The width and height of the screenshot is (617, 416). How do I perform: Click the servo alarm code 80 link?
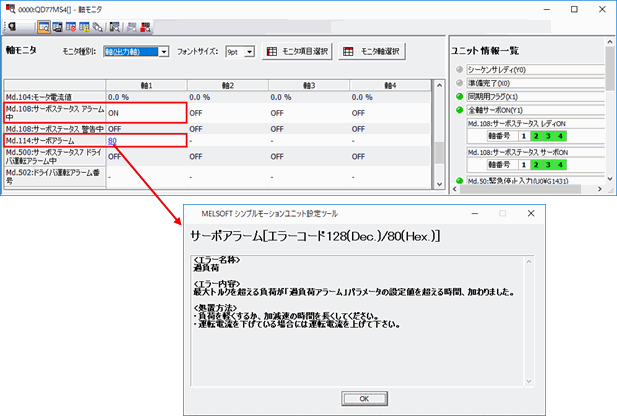coord(114,142)
